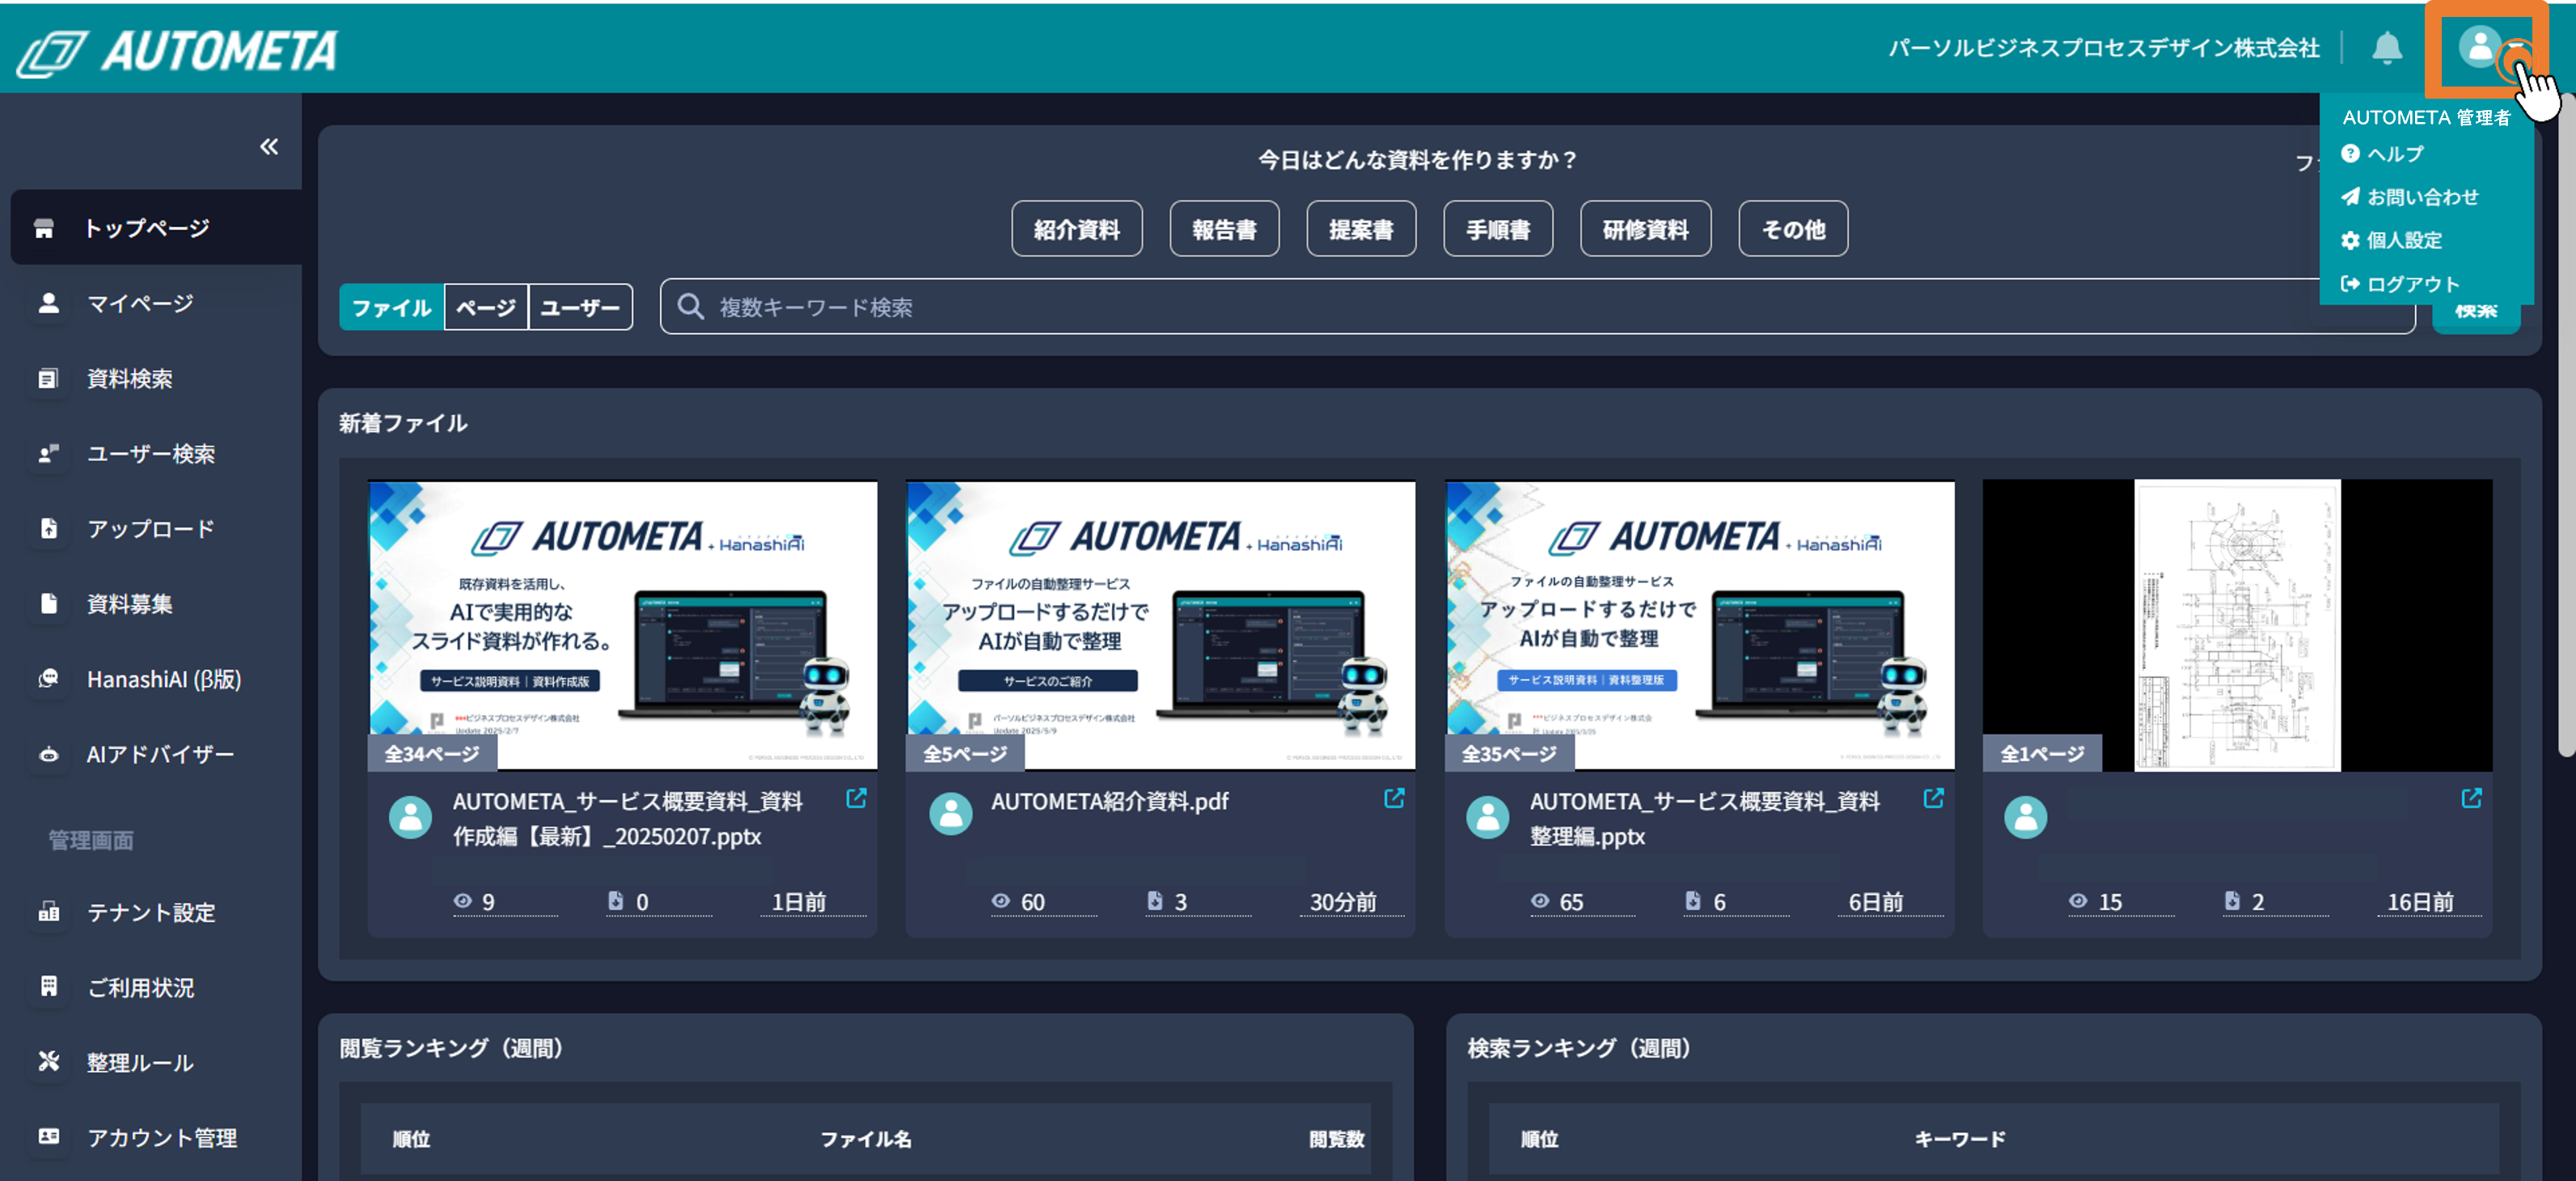Open the technical drawing thumbnail
The image size is (2576, 1181).
(2237, 625)
